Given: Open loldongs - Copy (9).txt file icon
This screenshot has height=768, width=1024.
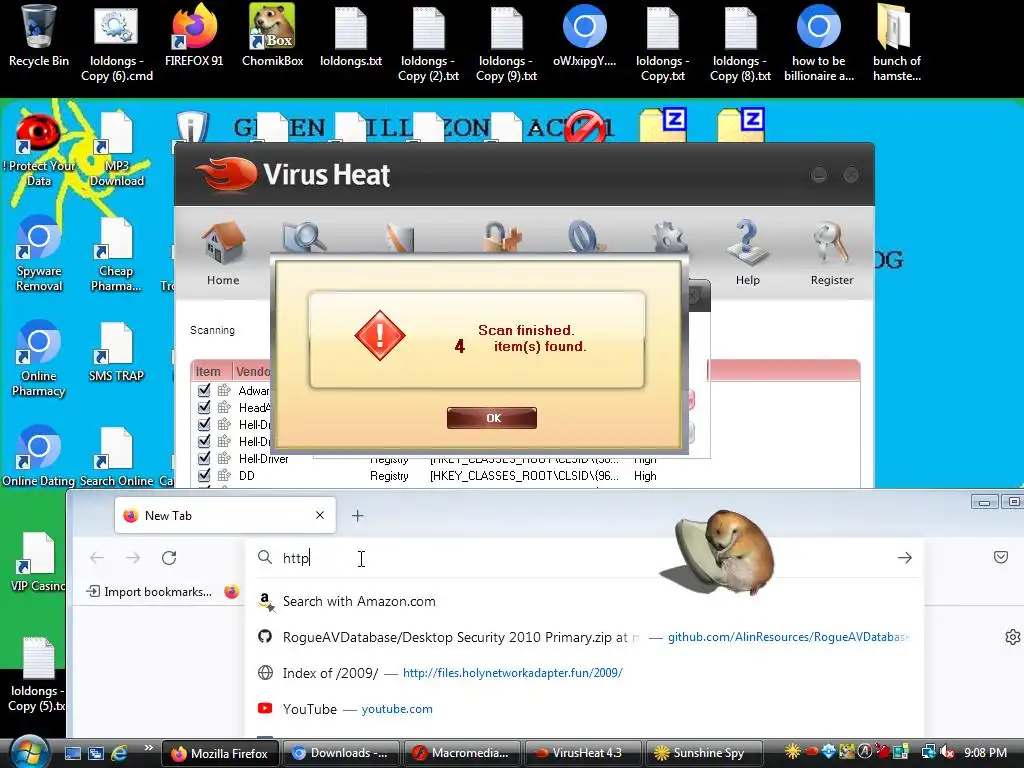Looking at the screenshot, I should pos(506,42).
